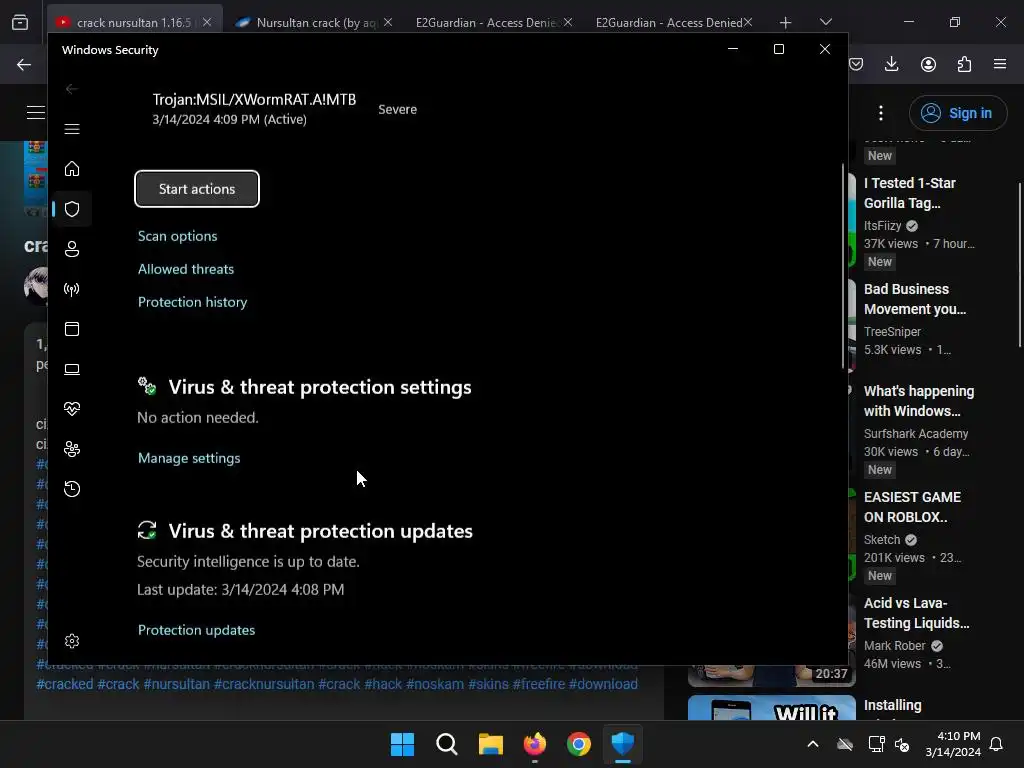Open Bad Business Movement video
The height and width of the screenshot is (768, 1024).
915,299
